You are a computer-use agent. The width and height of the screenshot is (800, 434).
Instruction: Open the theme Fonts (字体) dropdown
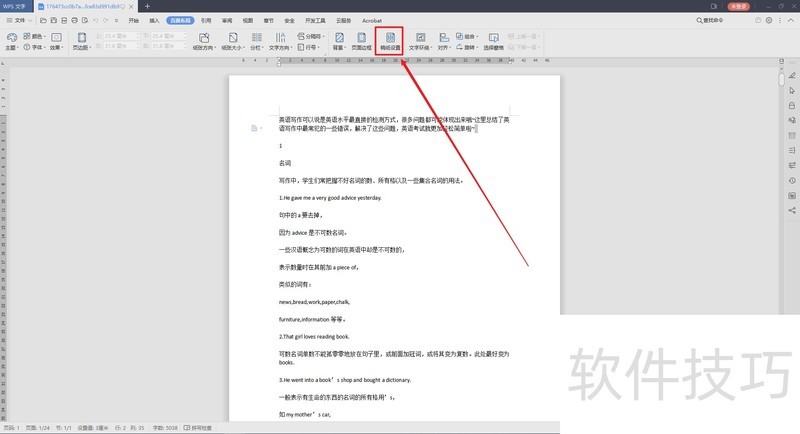(x=34, y=47)
